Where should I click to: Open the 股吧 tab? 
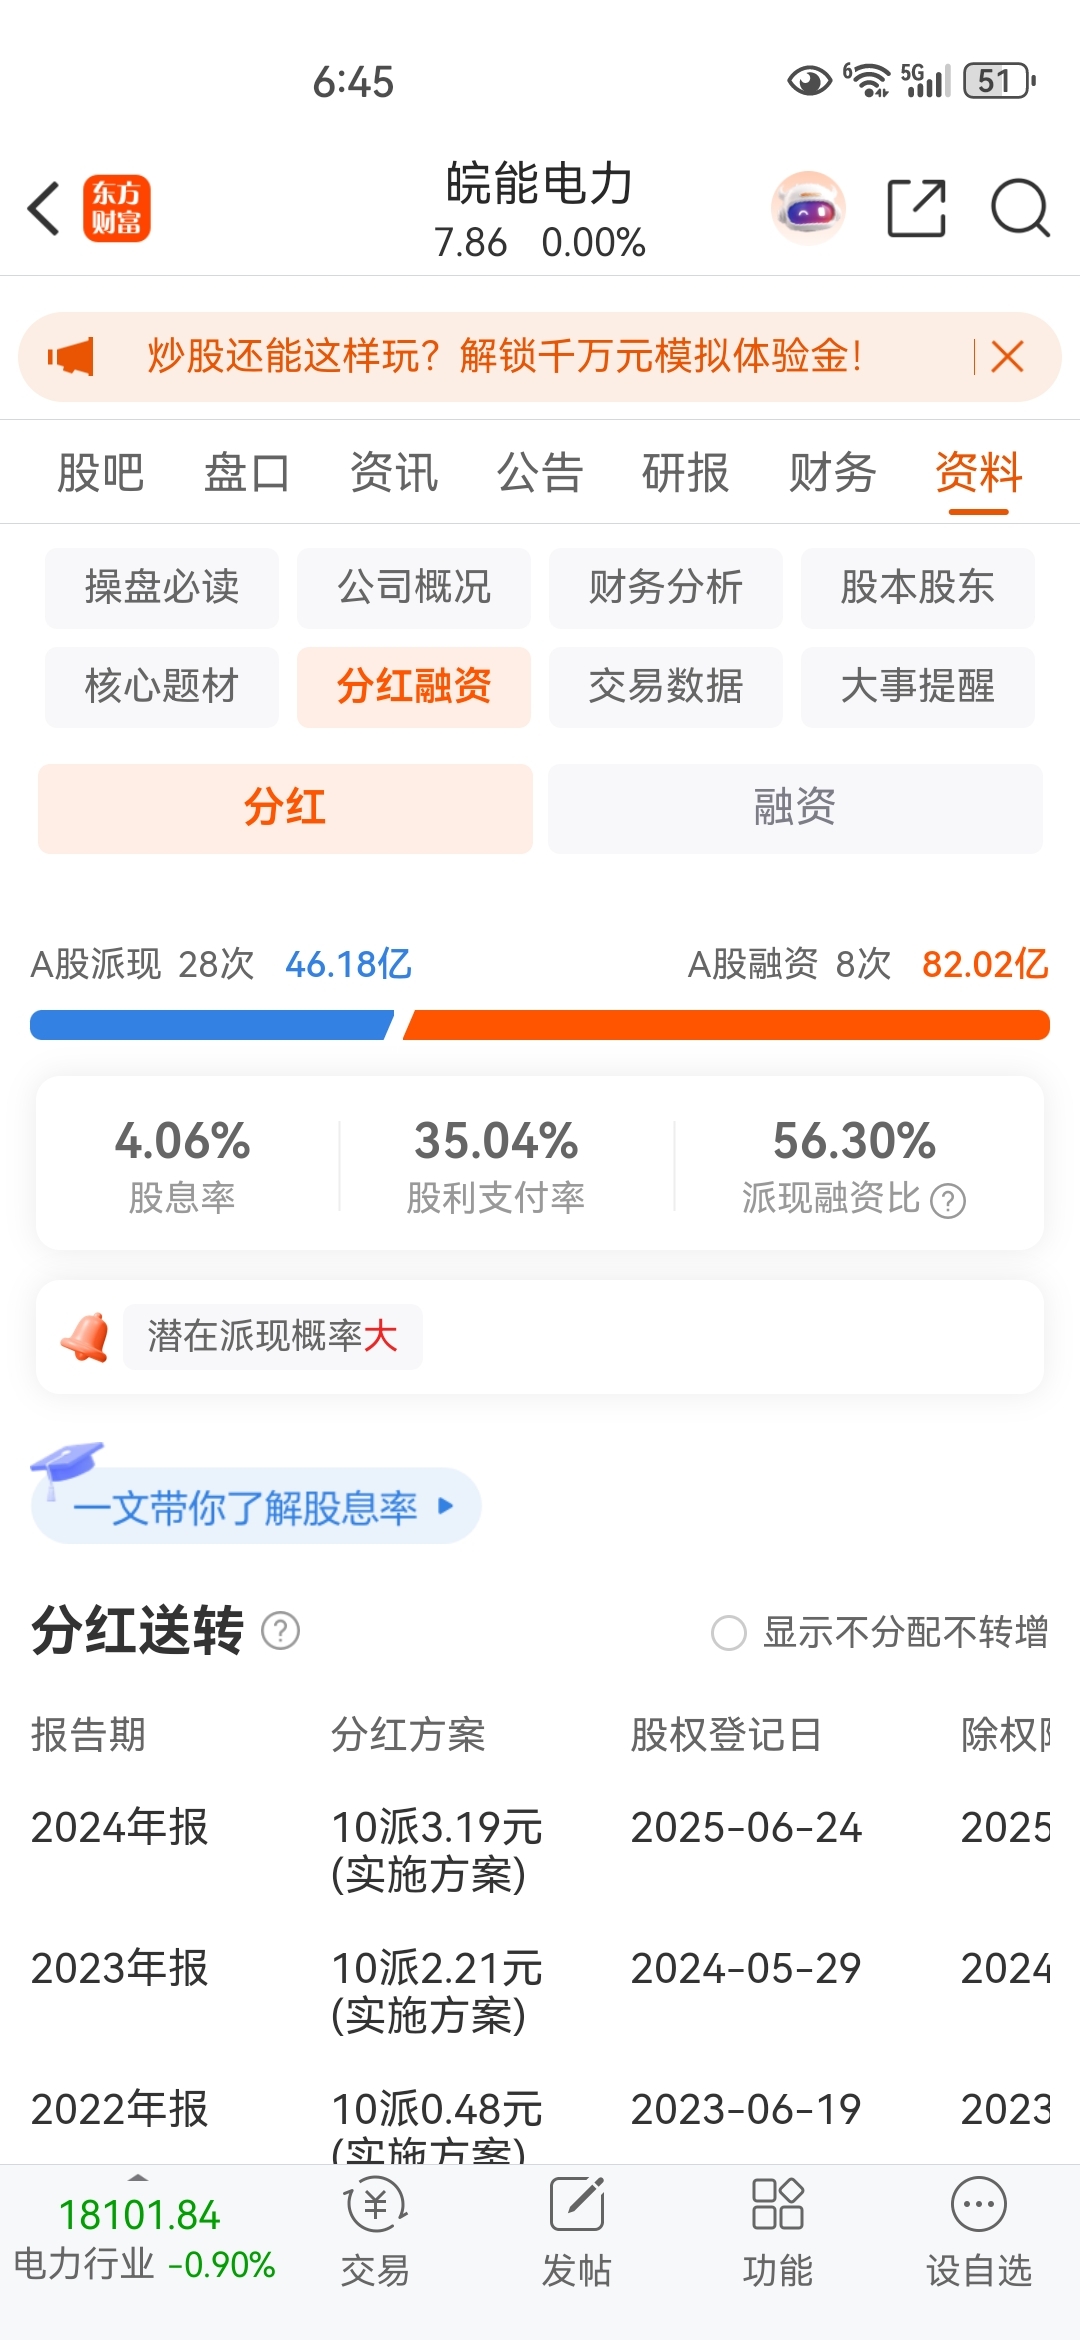[101, 473]
